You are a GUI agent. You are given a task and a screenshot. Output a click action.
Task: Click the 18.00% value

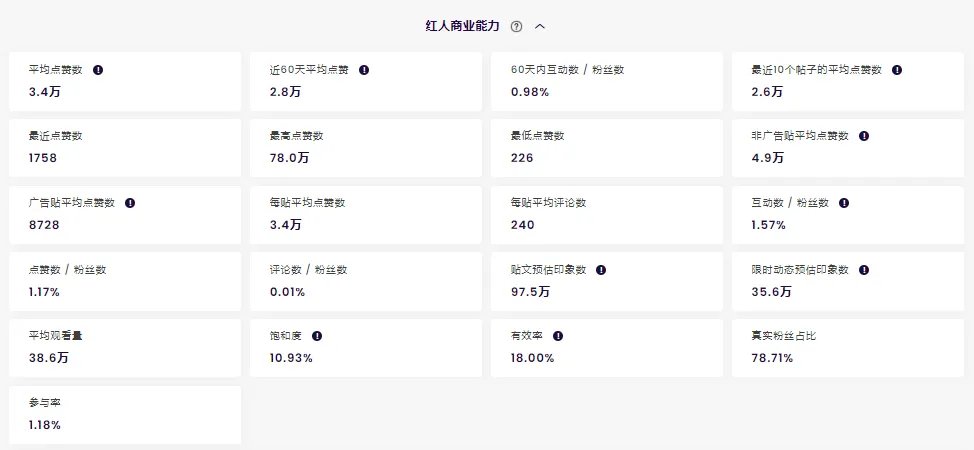[532, 358]
